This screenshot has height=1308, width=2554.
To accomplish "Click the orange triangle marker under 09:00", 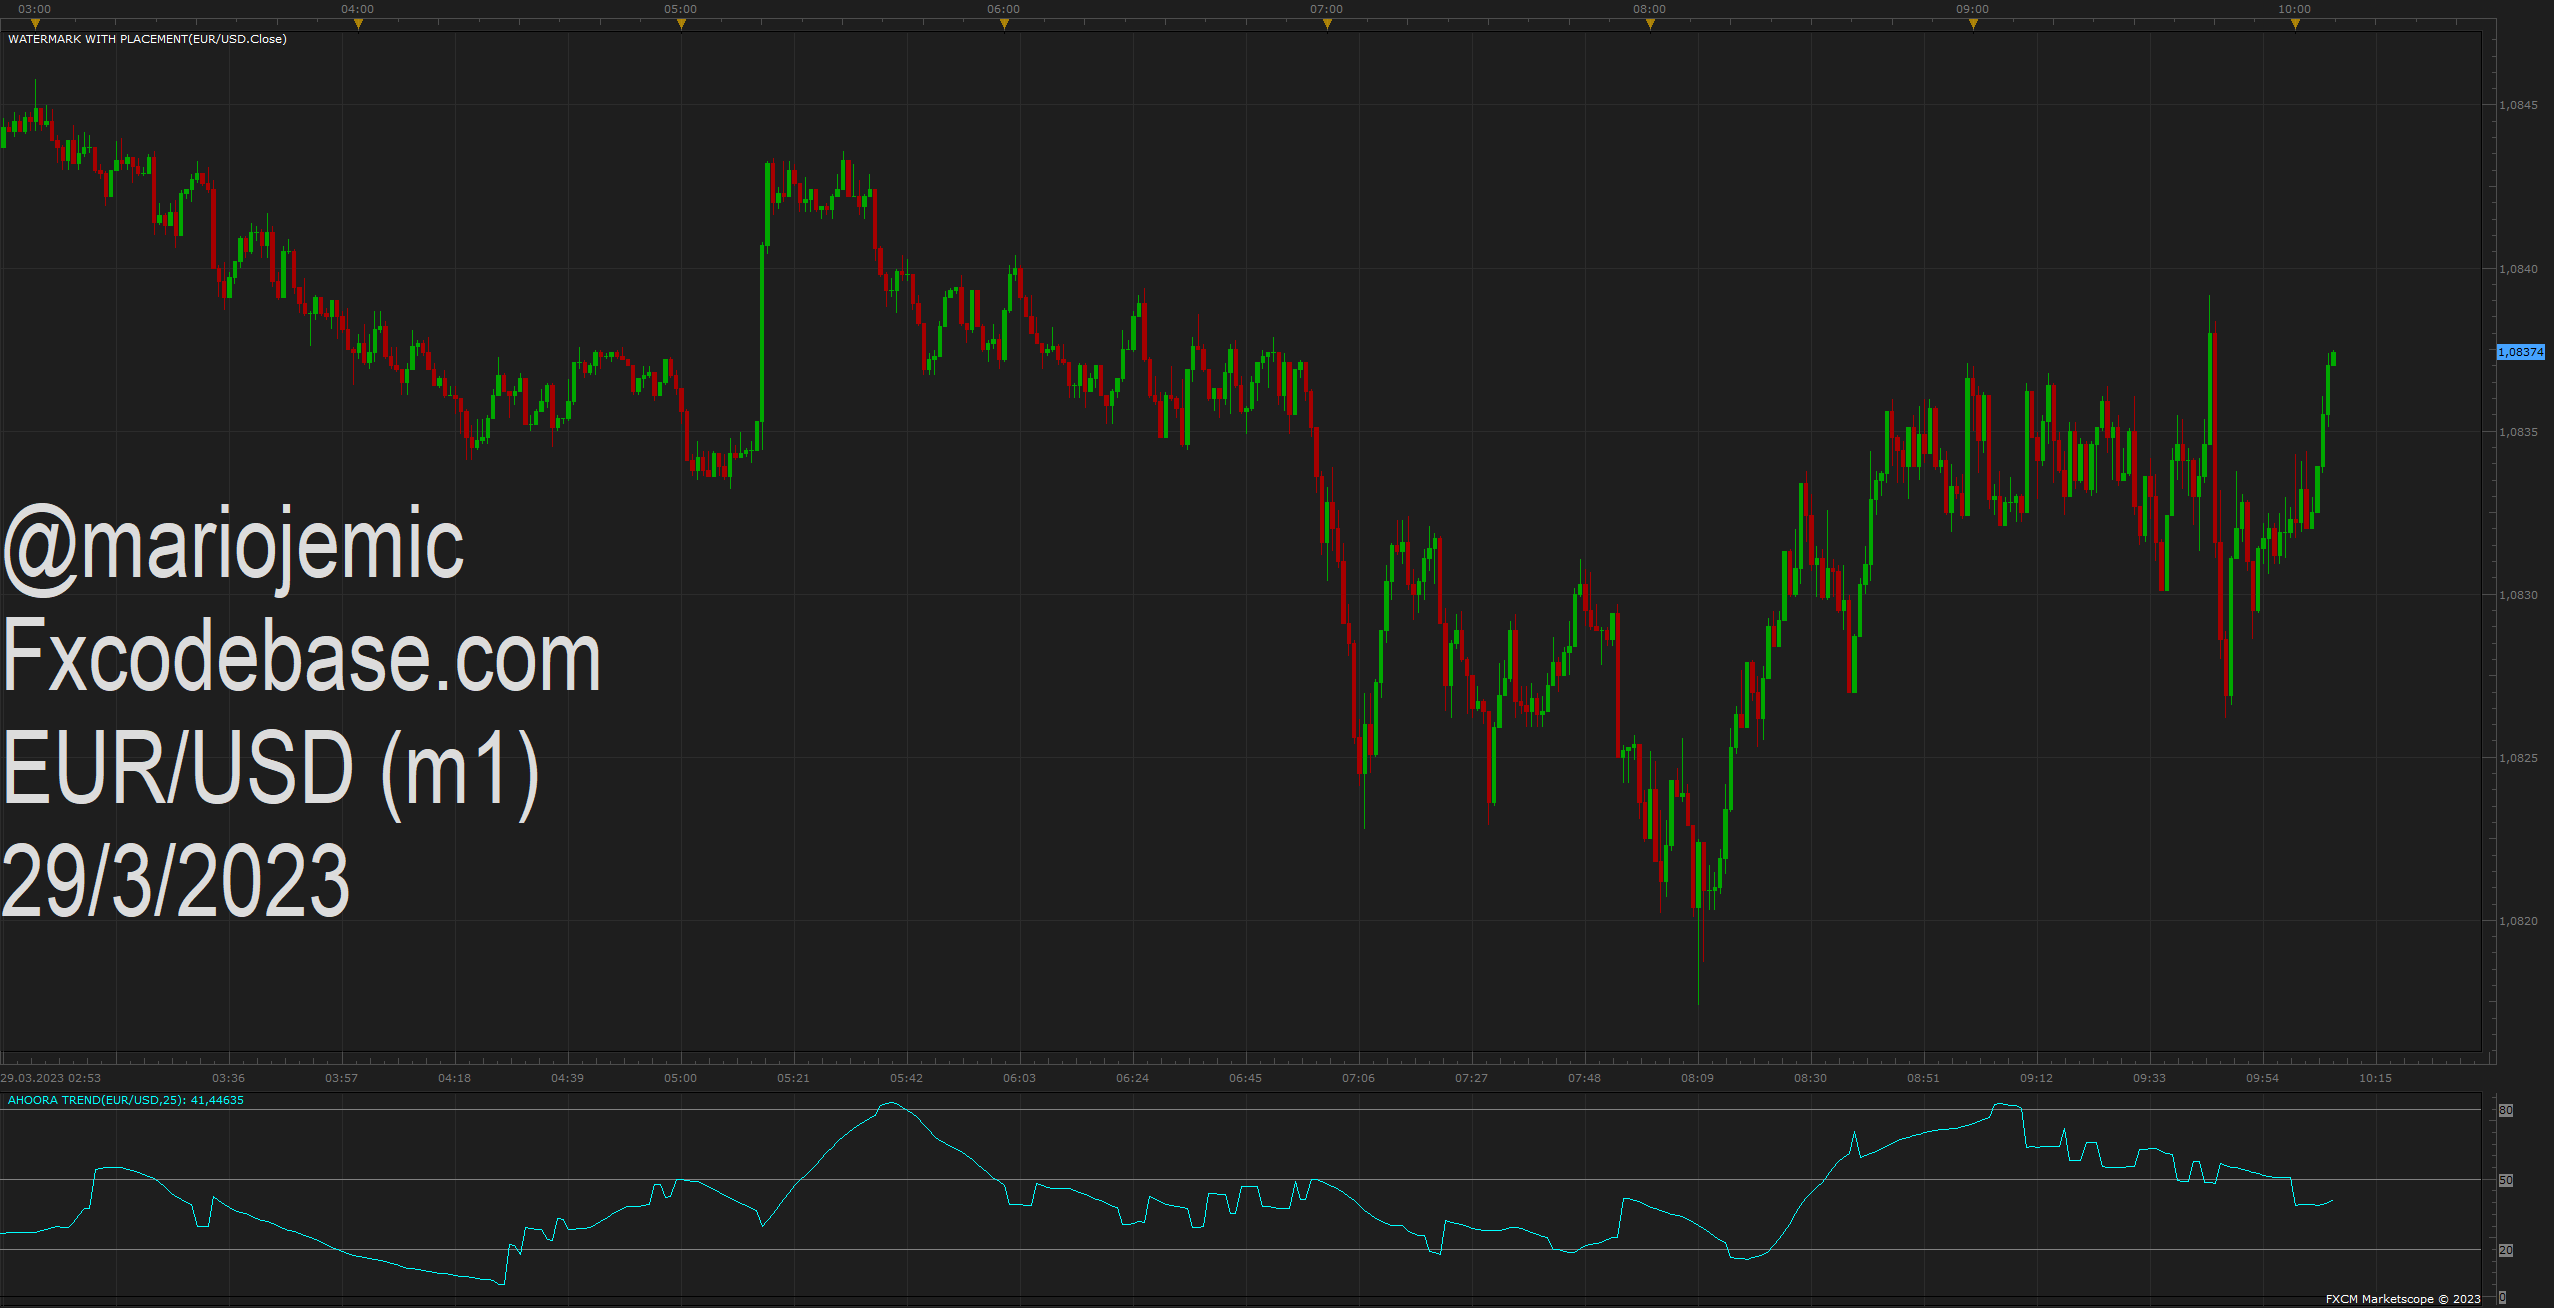I will [1973, 24].
